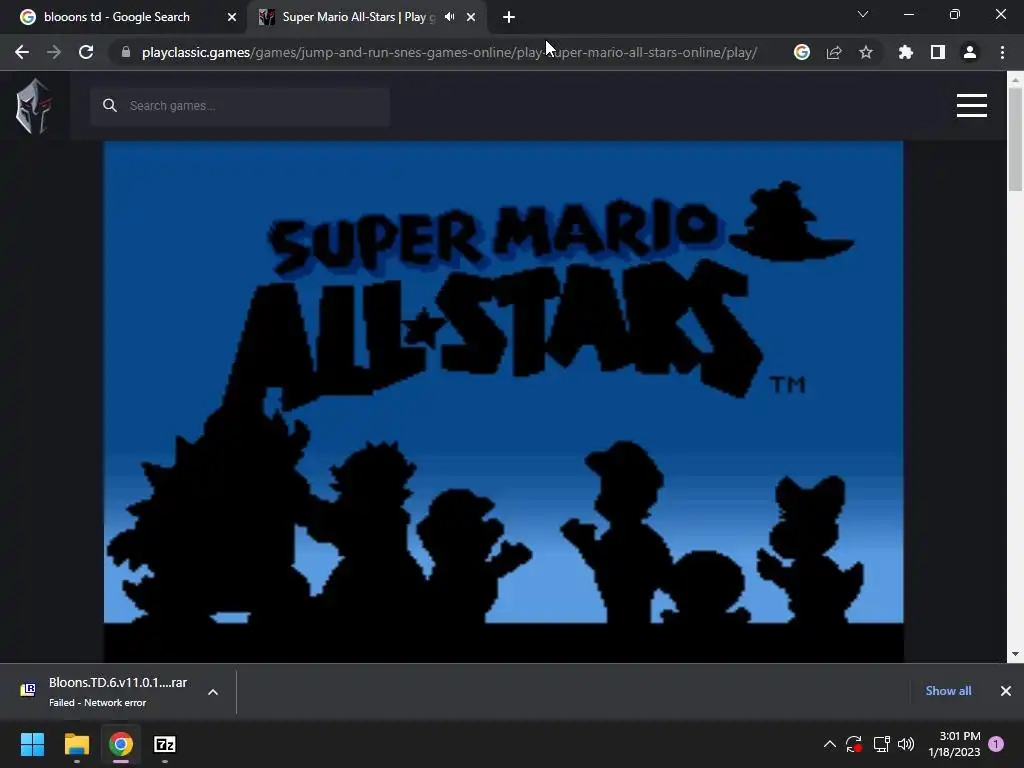1024x768 pixels.
Task: Toggle the browser side panel
Action: (938, 52)
